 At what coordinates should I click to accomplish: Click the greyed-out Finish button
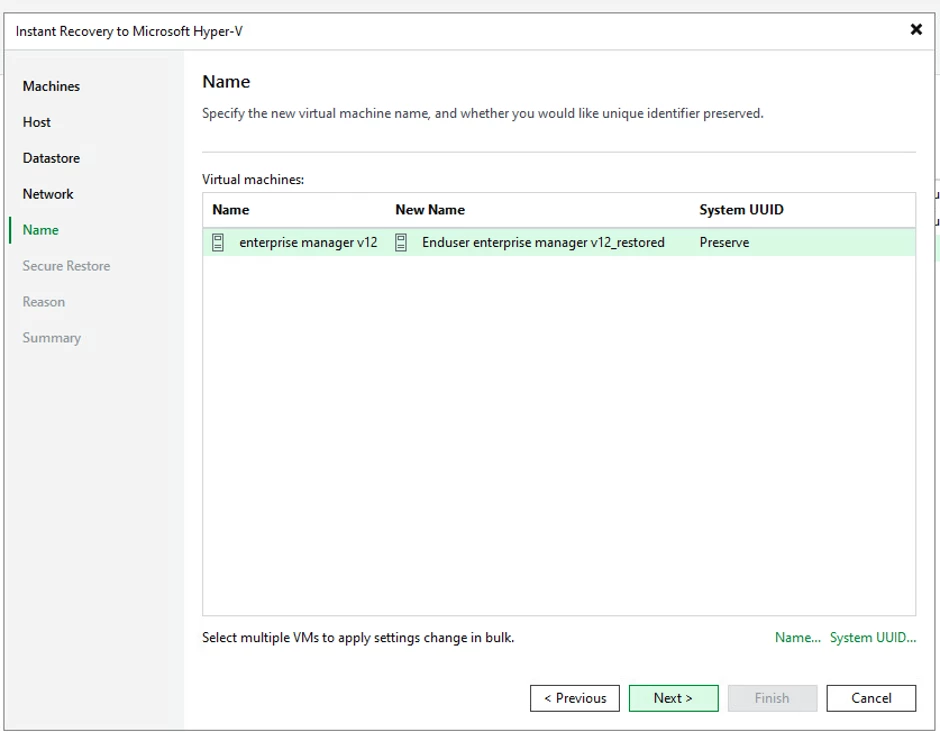[x=772, y=698]
